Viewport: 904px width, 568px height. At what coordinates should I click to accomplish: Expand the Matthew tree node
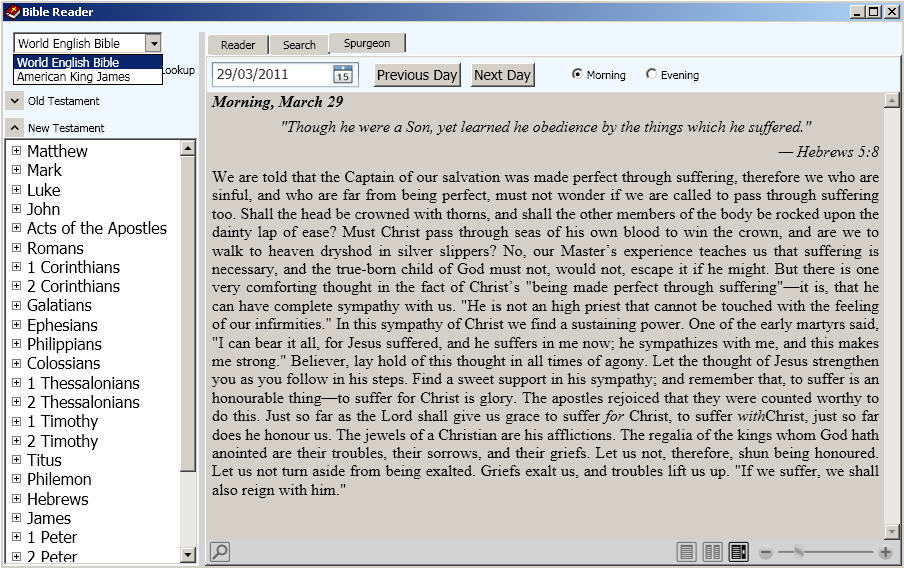16,151
